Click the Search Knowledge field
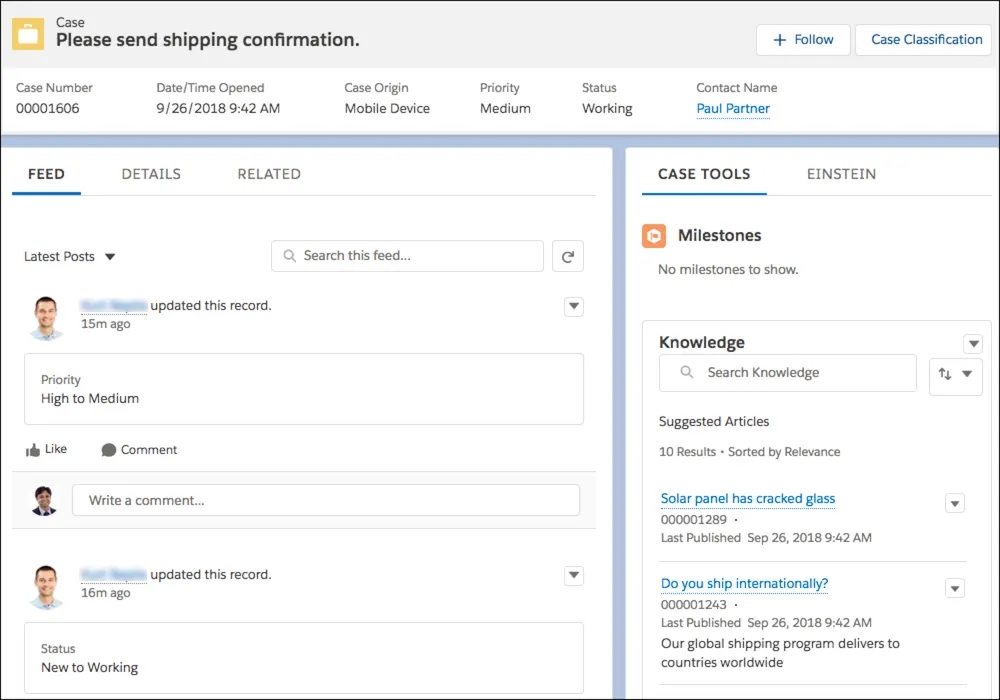1000x700 pixels. [x=788, y=373]
